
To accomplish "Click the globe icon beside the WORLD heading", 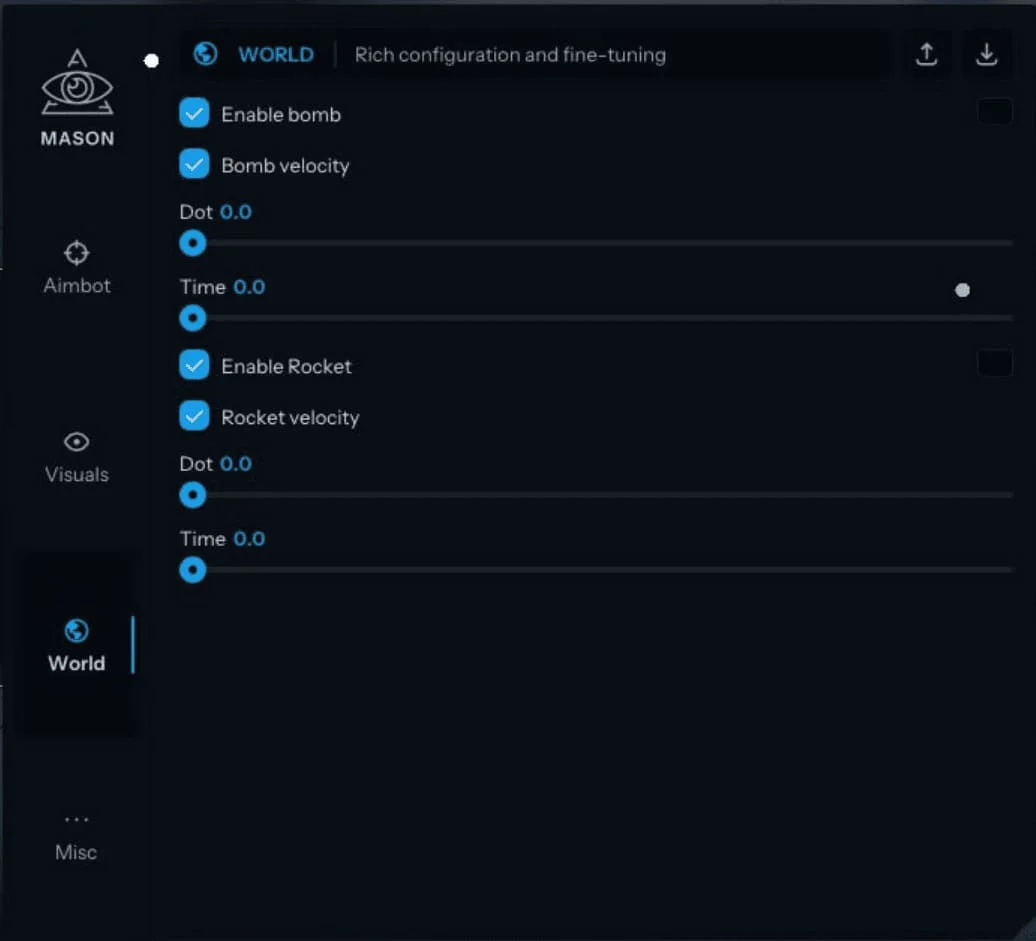I will (206, 54).
